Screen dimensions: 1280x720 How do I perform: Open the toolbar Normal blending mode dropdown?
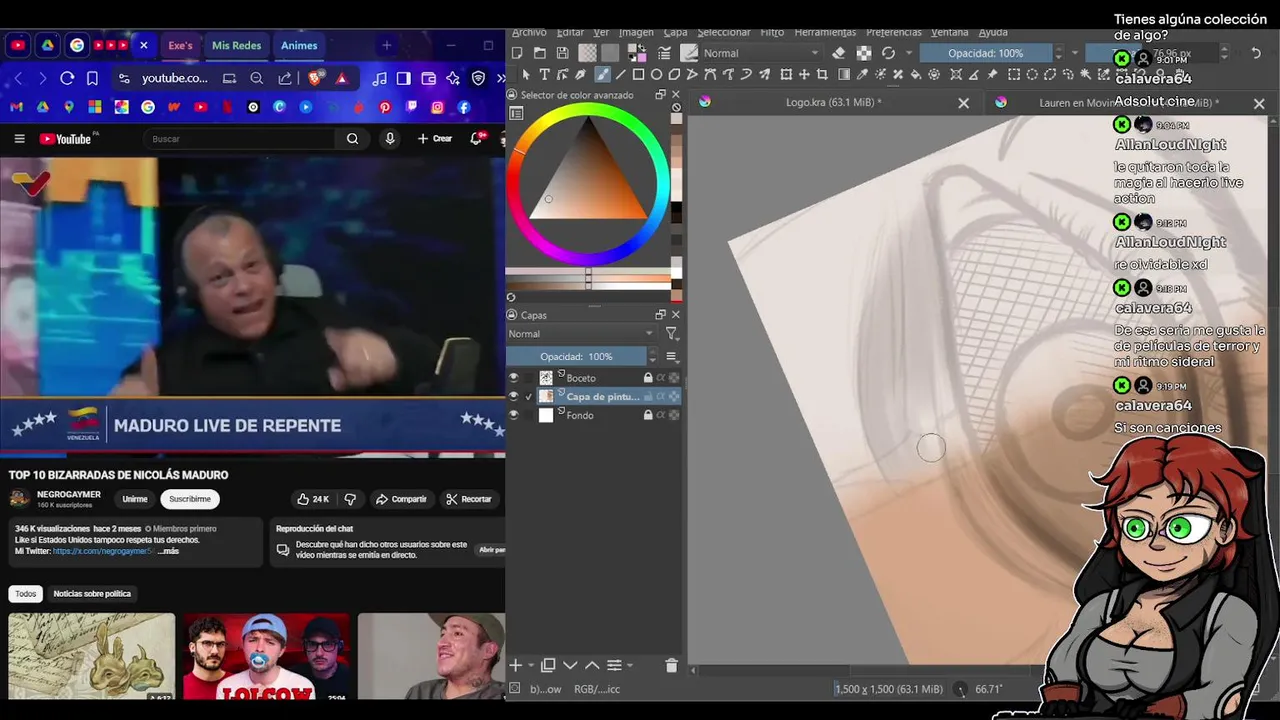[x=761, y=53]
